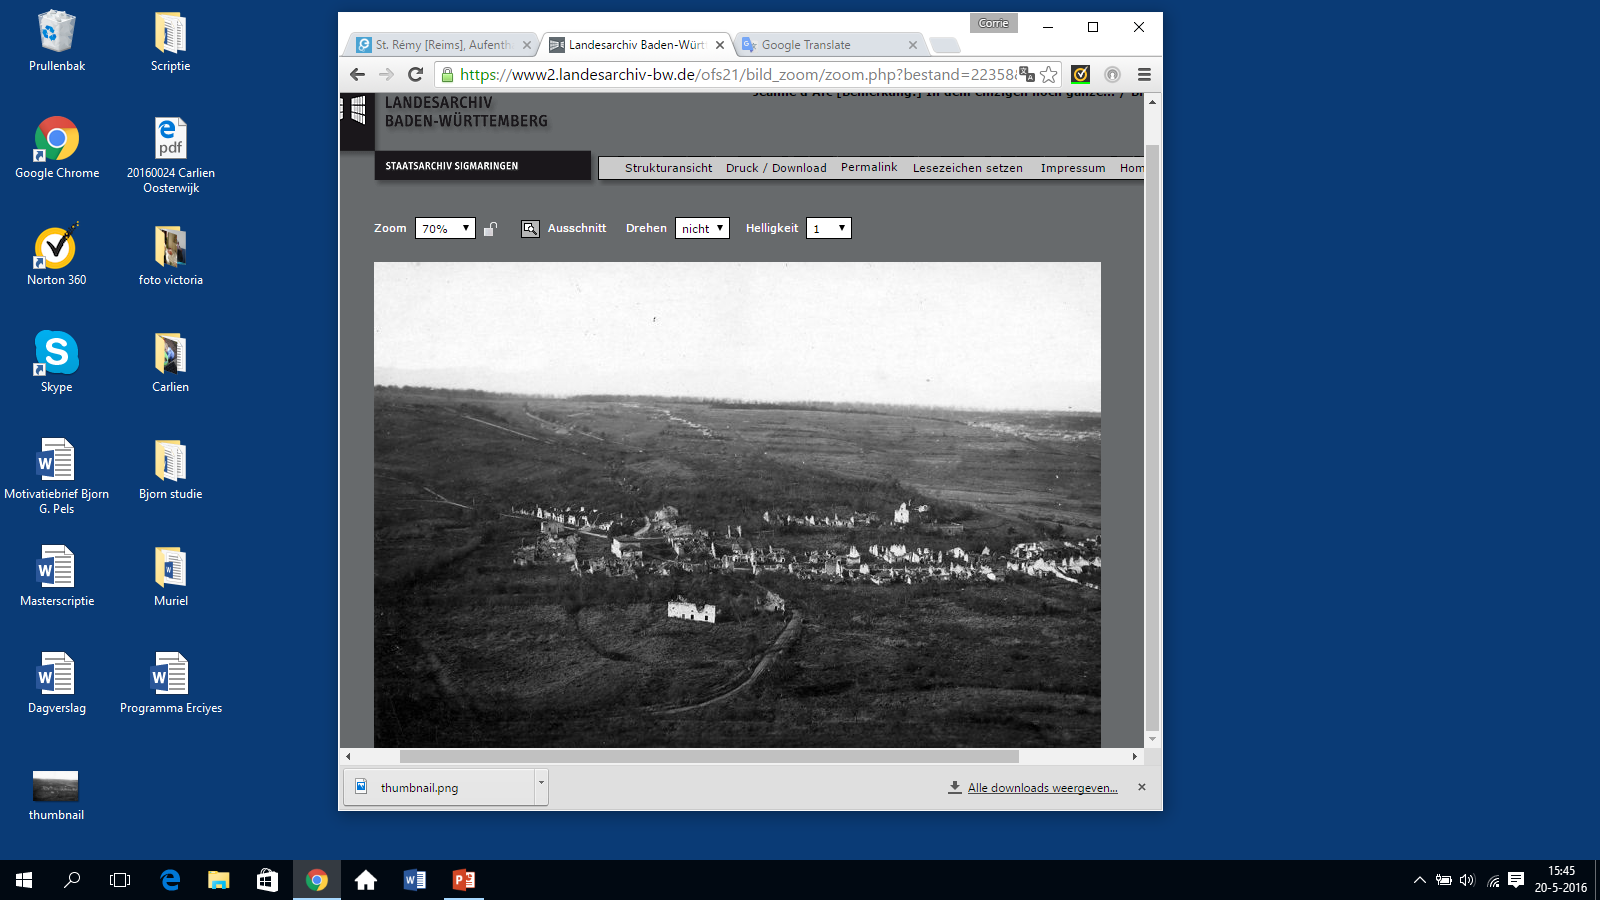Open the foto victoria folder
This screenshot has width=1600, height=900.
170,255
